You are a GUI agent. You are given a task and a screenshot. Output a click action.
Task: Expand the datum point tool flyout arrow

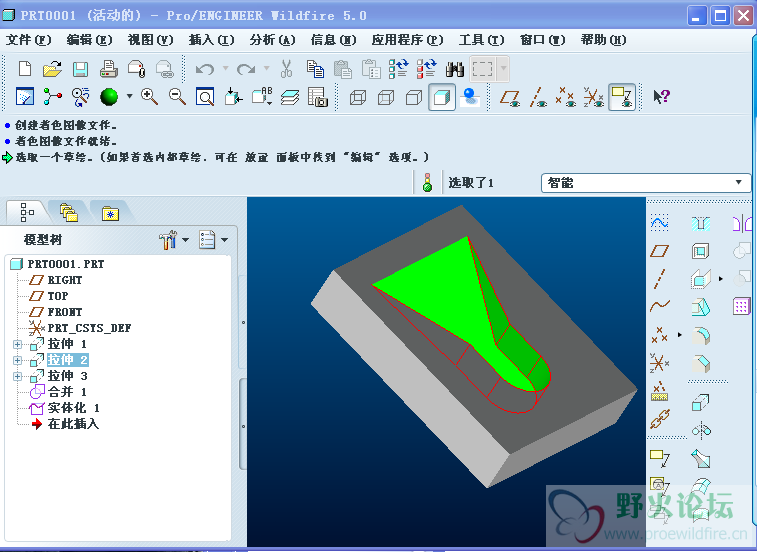tap(680, 335)
